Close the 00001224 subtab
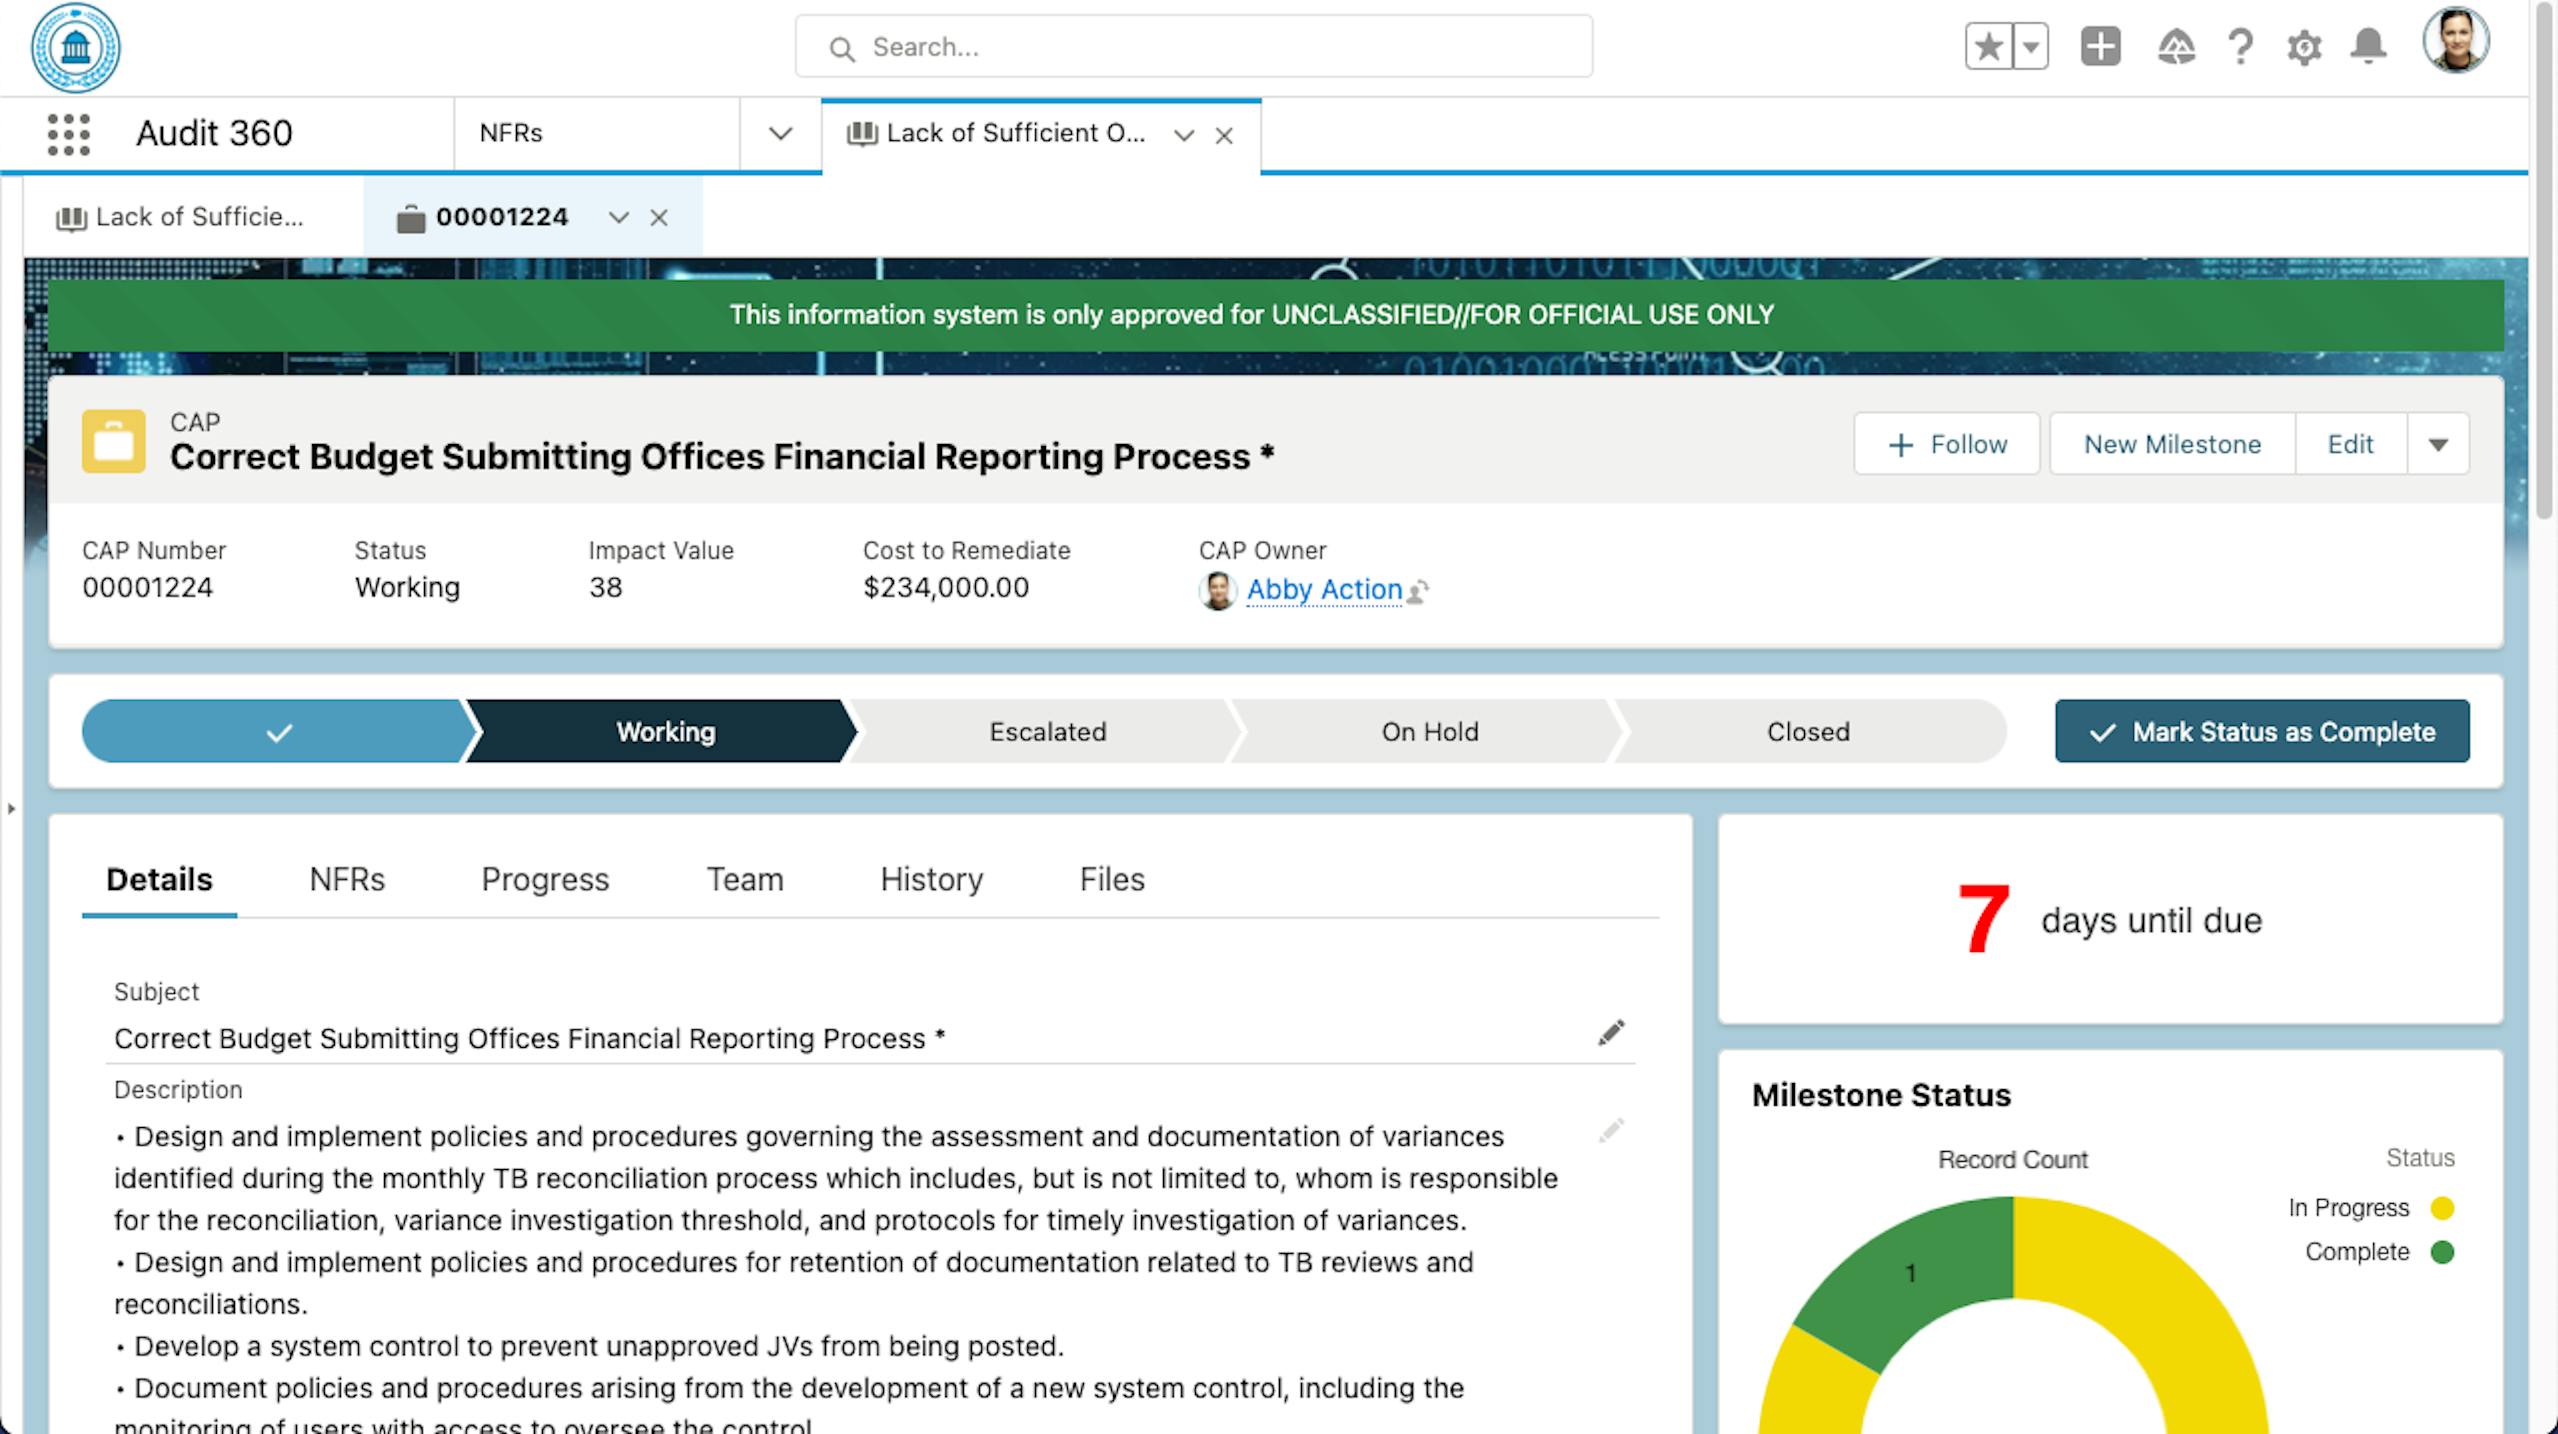 (x=658, y=218)
